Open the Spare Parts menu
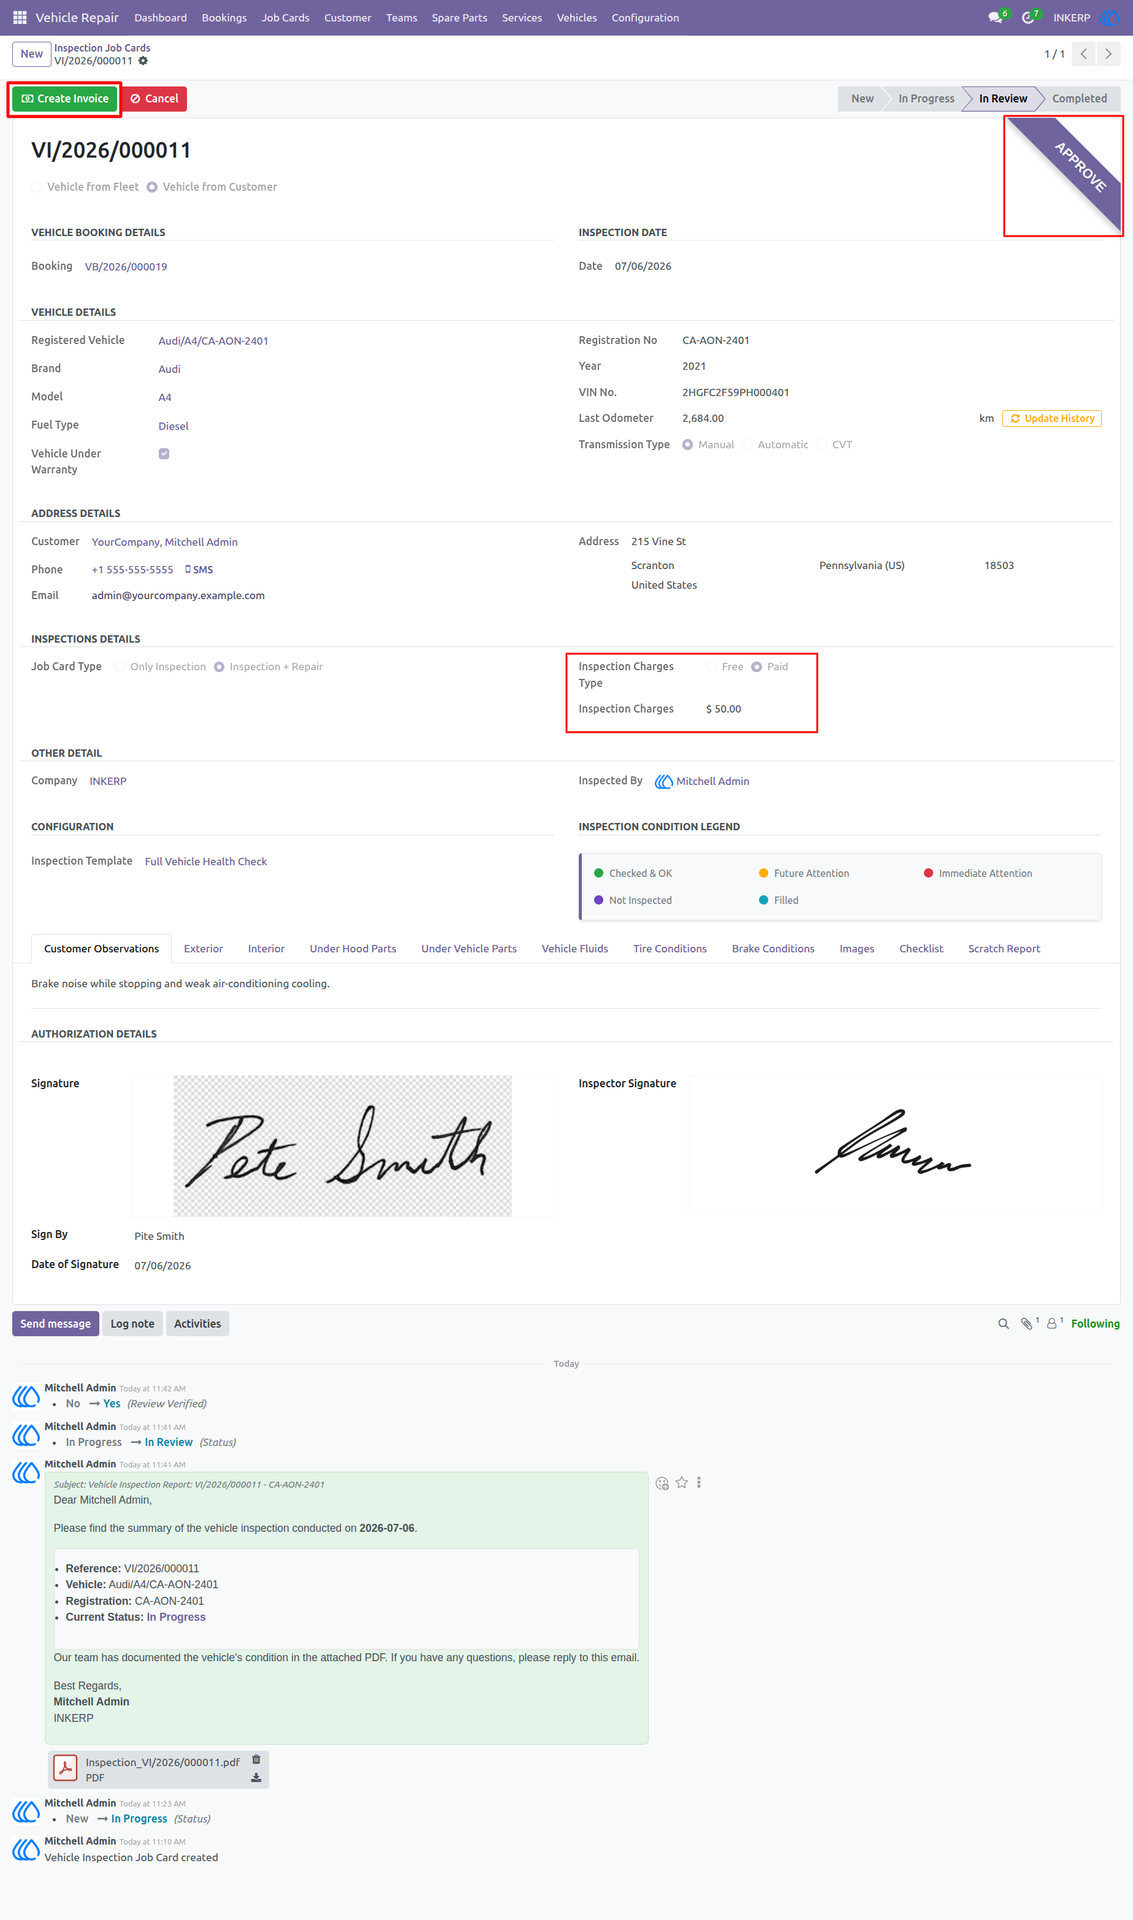The width and height of the screenshot is (1133, 1920). point(459,18)
